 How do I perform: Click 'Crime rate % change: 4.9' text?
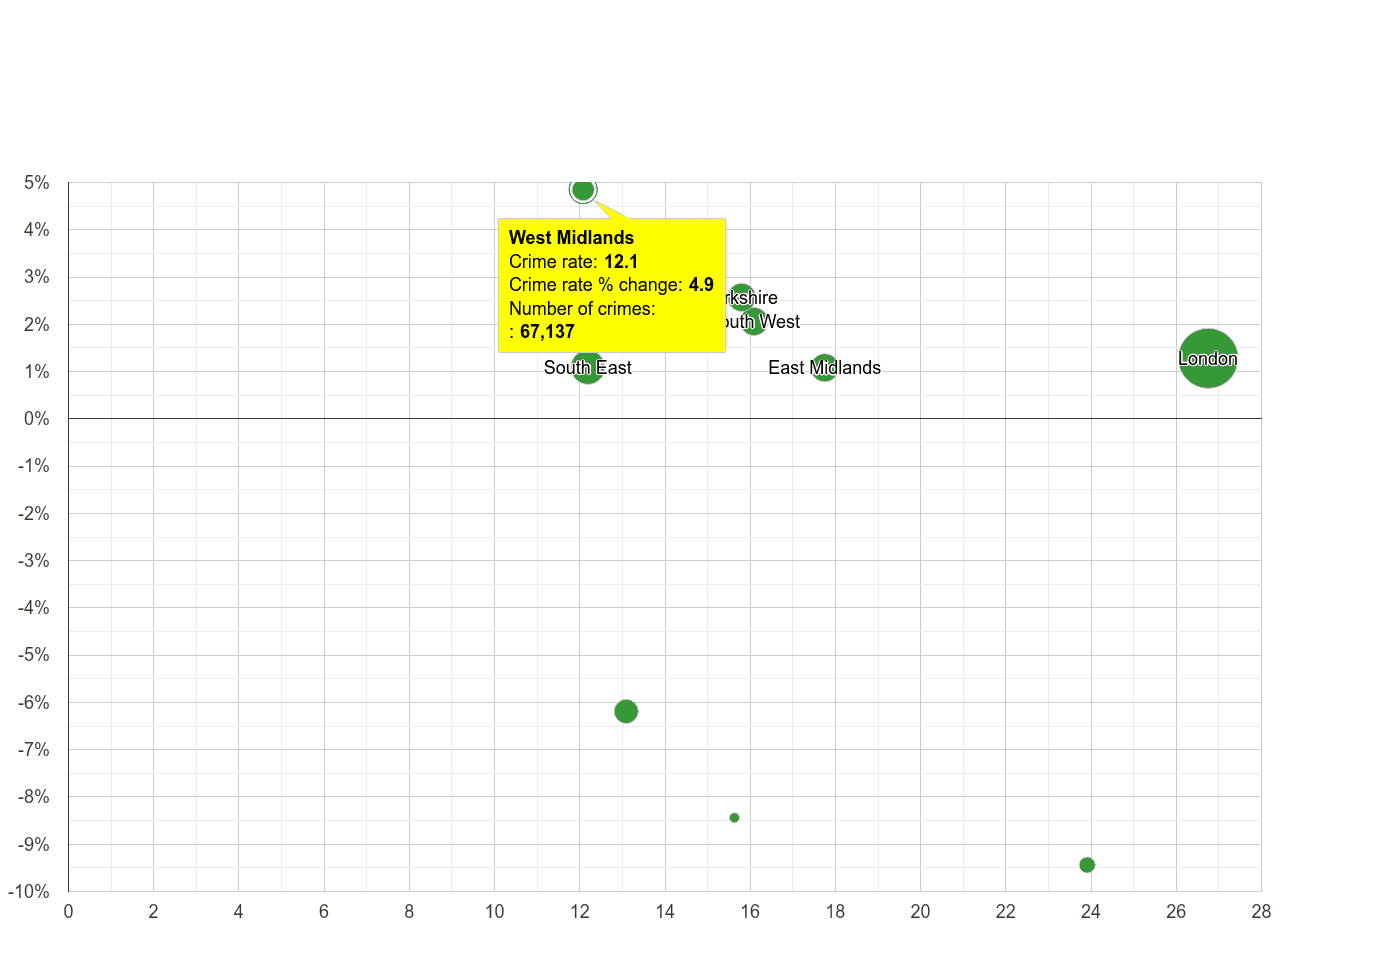click(x=611, y=285)
